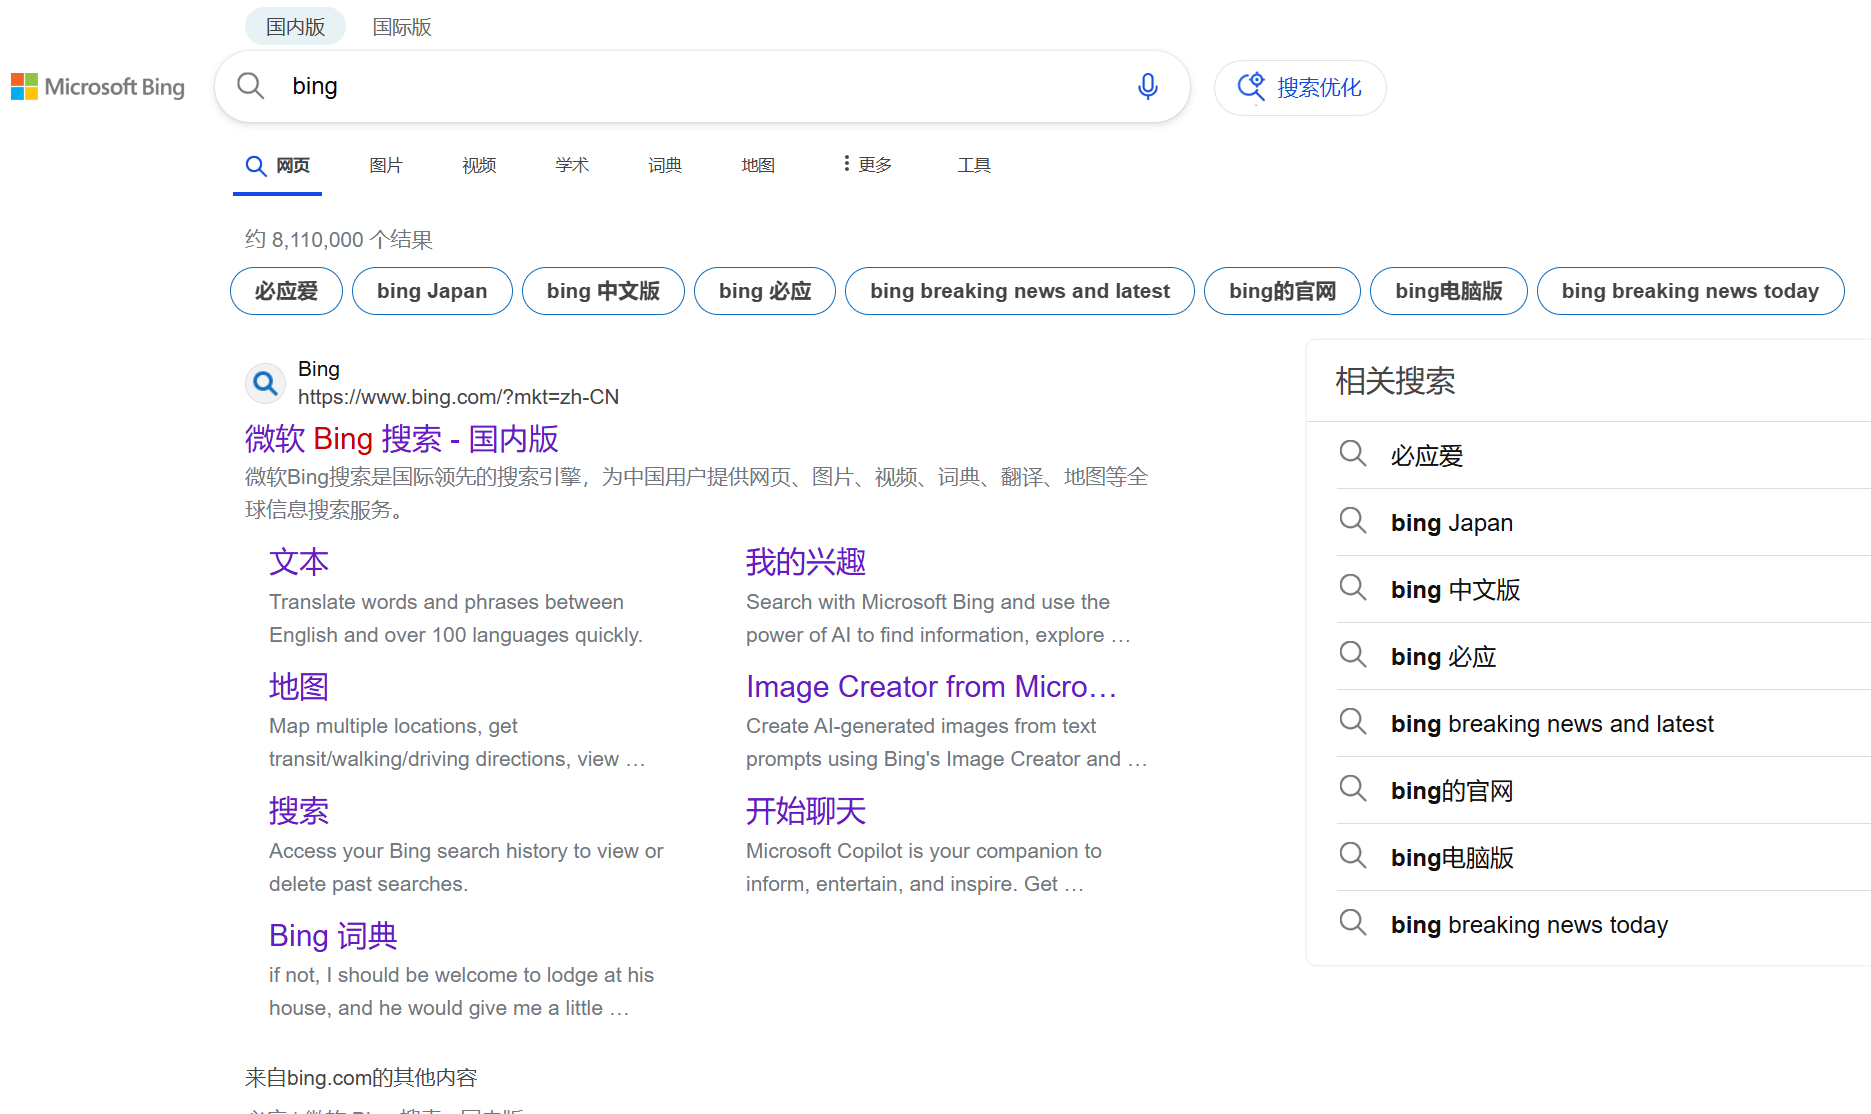Click the search magnifier icon in search box
The image size is (1871, 1114).
(251, 86)
